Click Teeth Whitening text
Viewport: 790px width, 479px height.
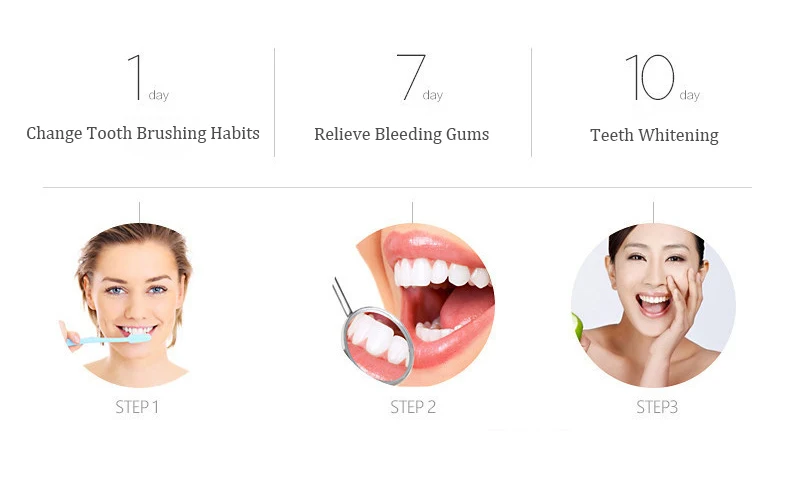click(654, 135)
